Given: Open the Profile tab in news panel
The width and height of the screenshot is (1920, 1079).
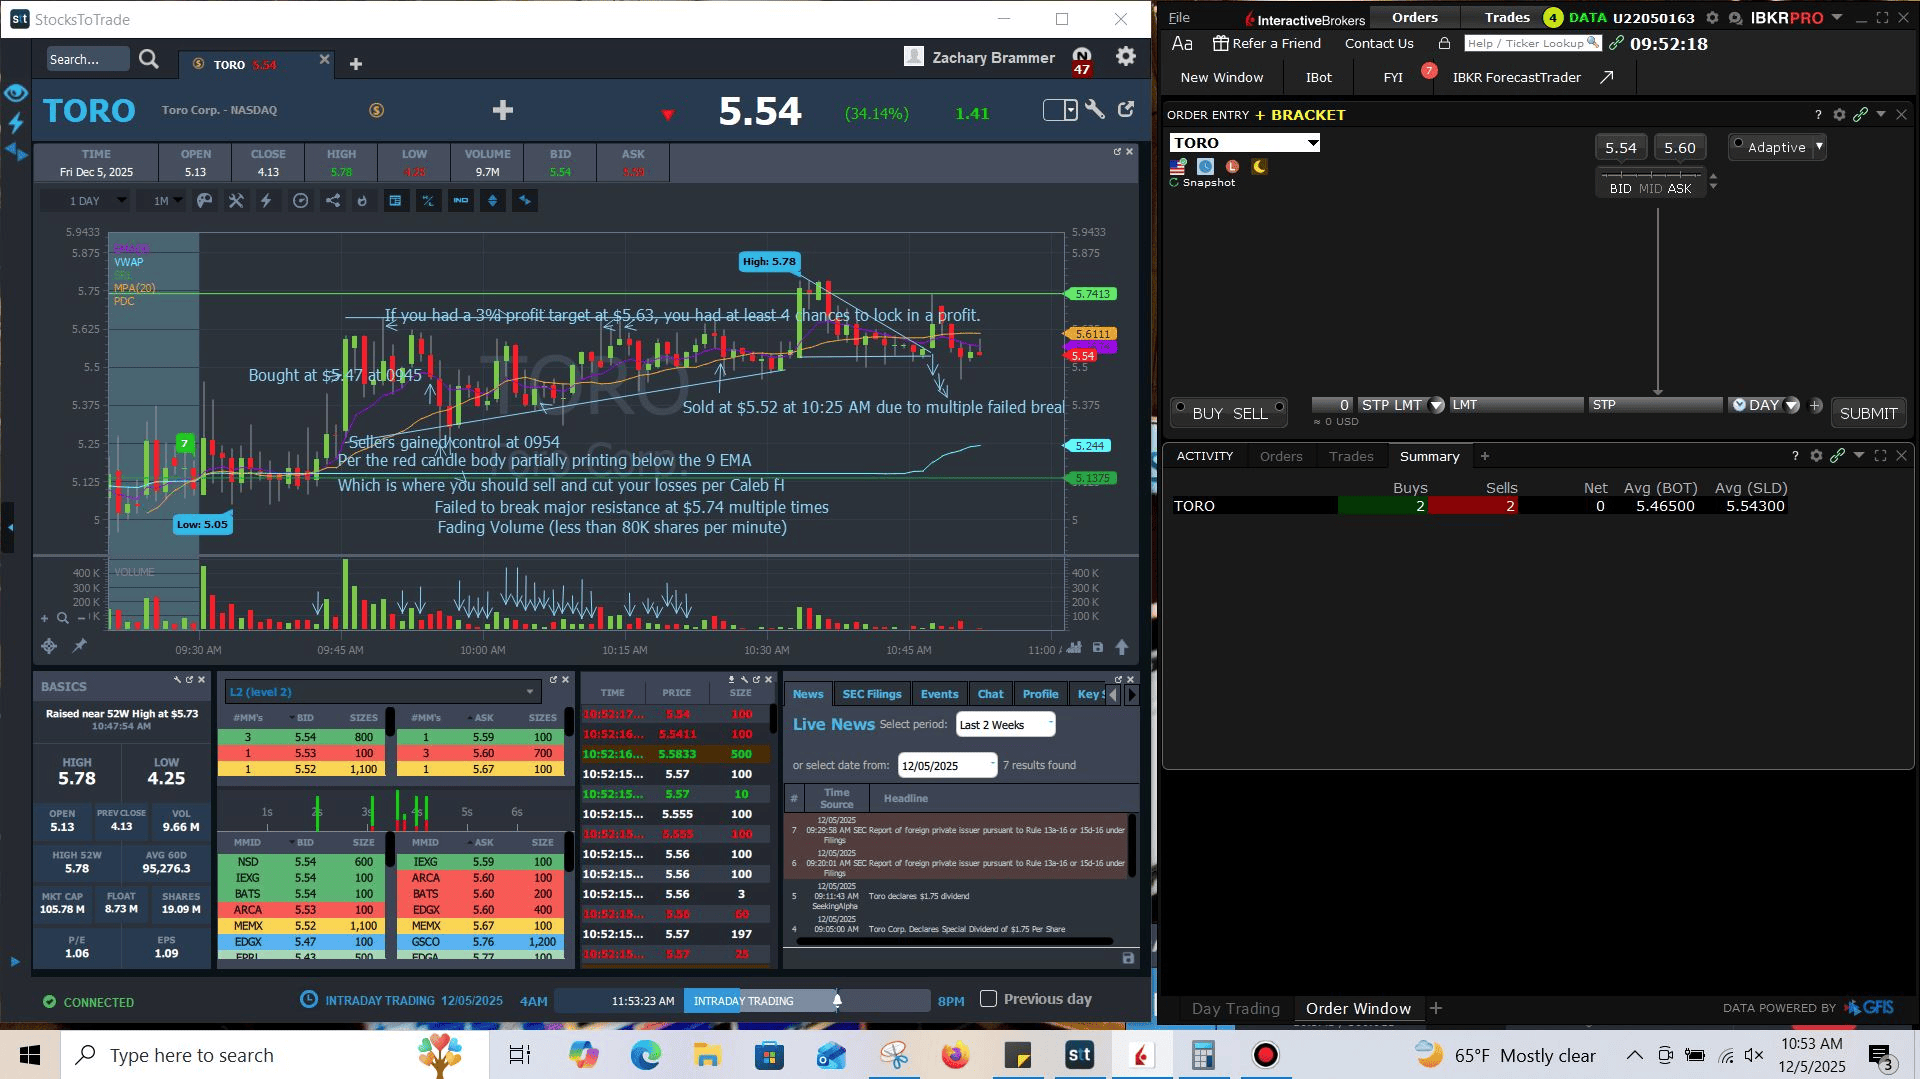Looking at the screenshot, I should click(1040, 694).
